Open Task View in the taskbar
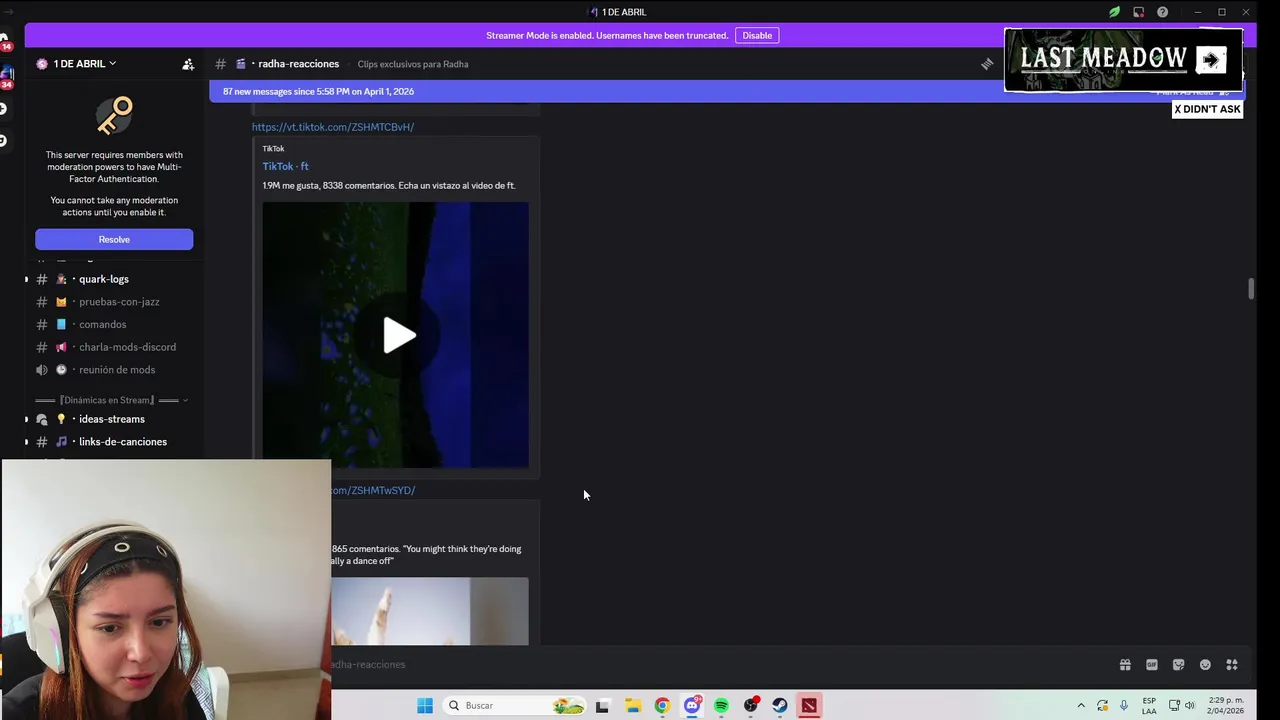This screenshot has height=720, width=1280. point(602,706)
